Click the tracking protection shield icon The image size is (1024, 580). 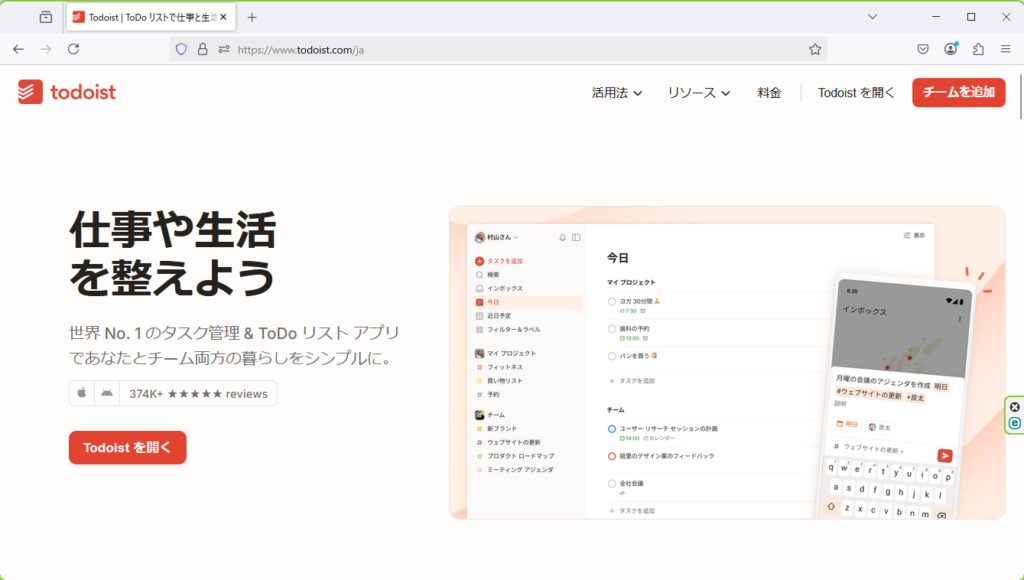(x=181, y=49)
